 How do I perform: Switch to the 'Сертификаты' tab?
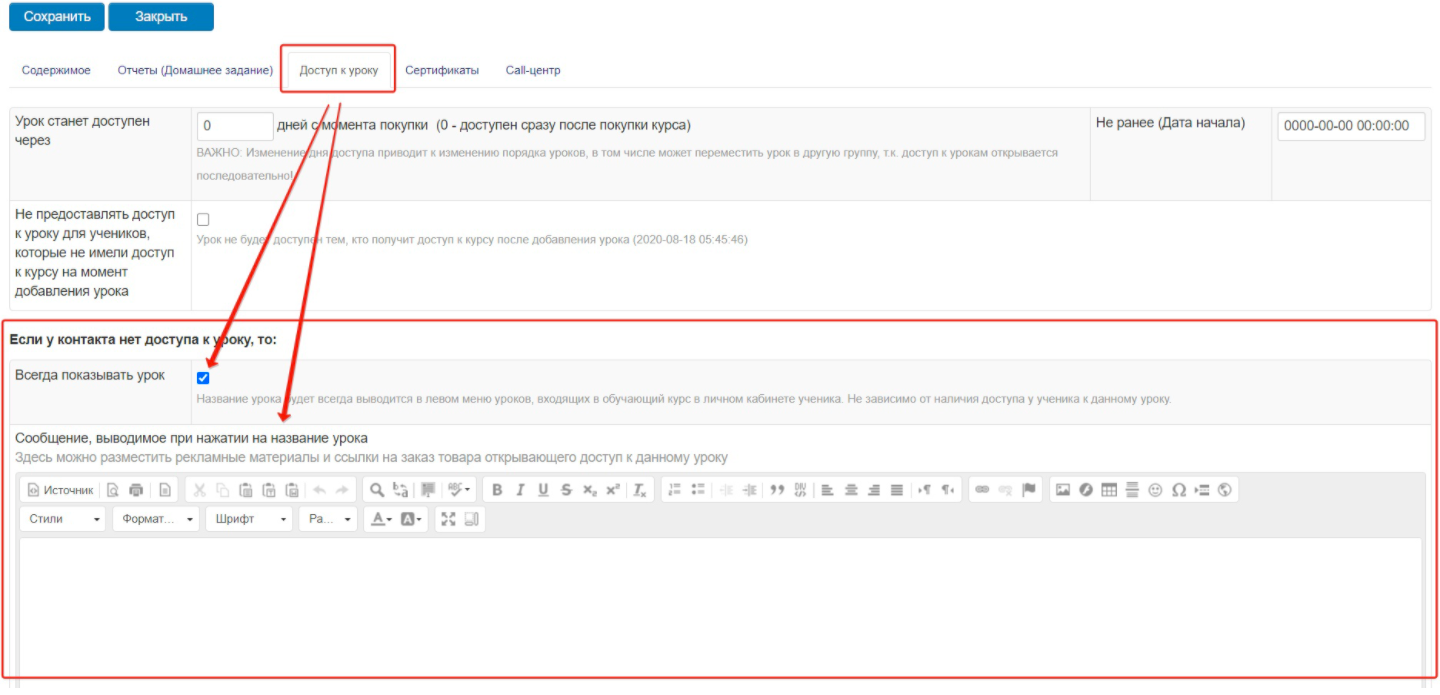(441, 70)
